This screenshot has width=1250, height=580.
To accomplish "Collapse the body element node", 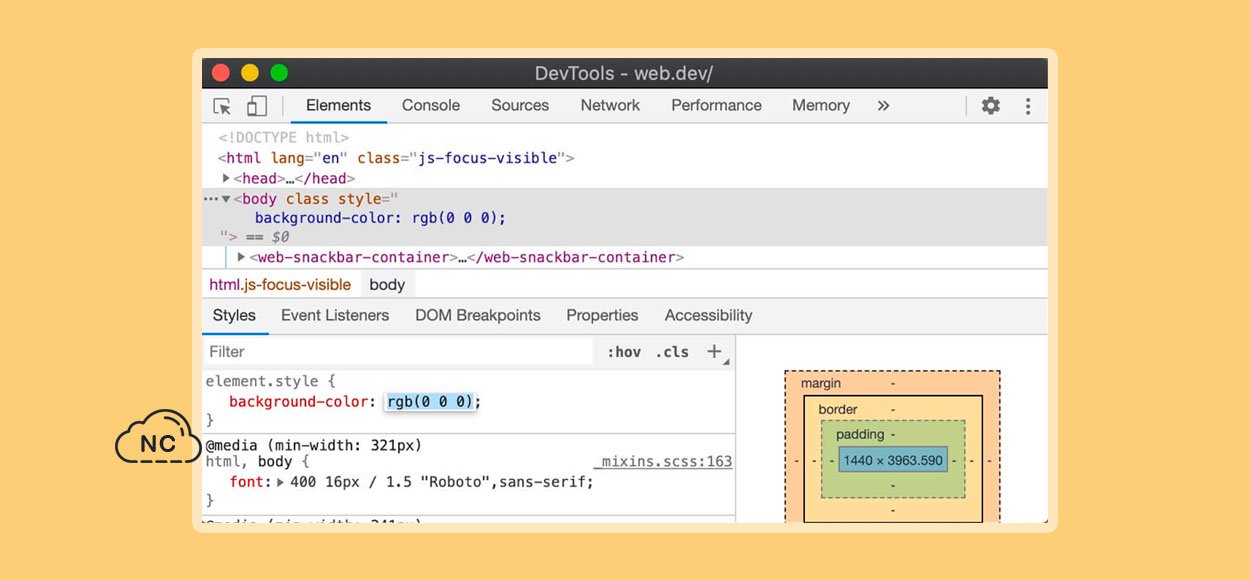I will click(x=226, y=199).
